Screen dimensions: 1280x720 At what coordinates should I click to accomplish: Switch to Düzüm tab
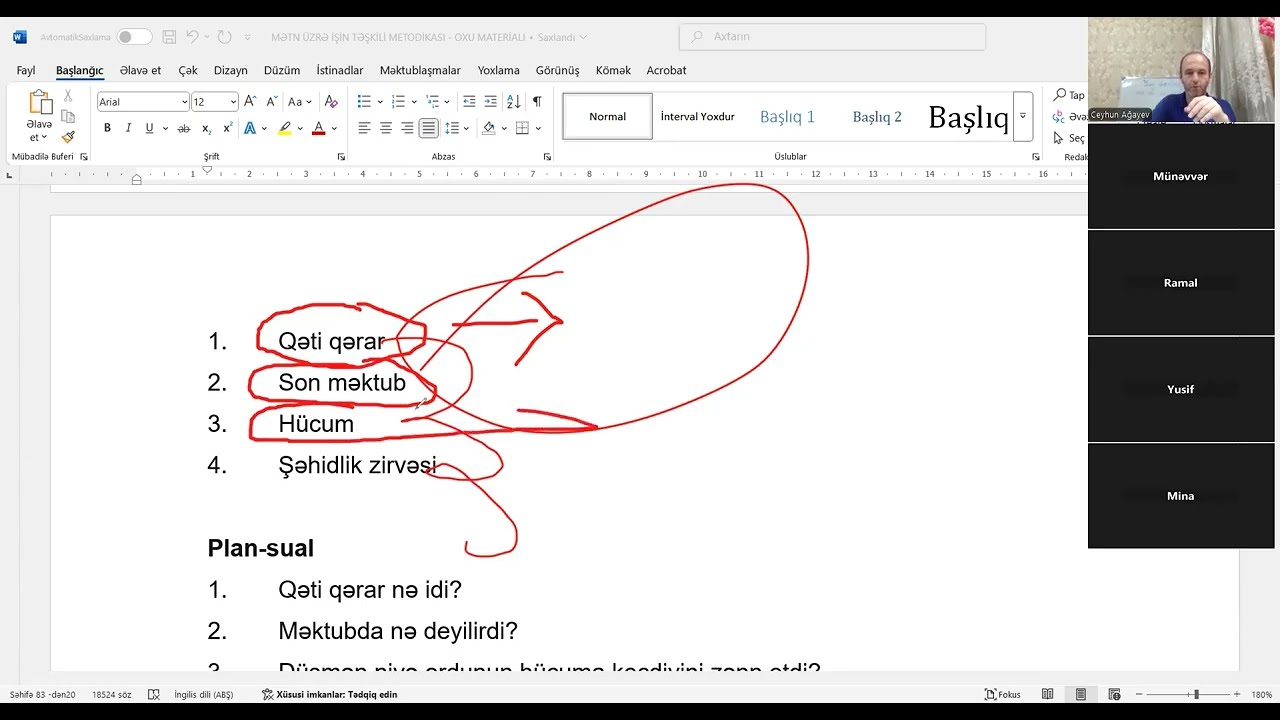point(282,70)
